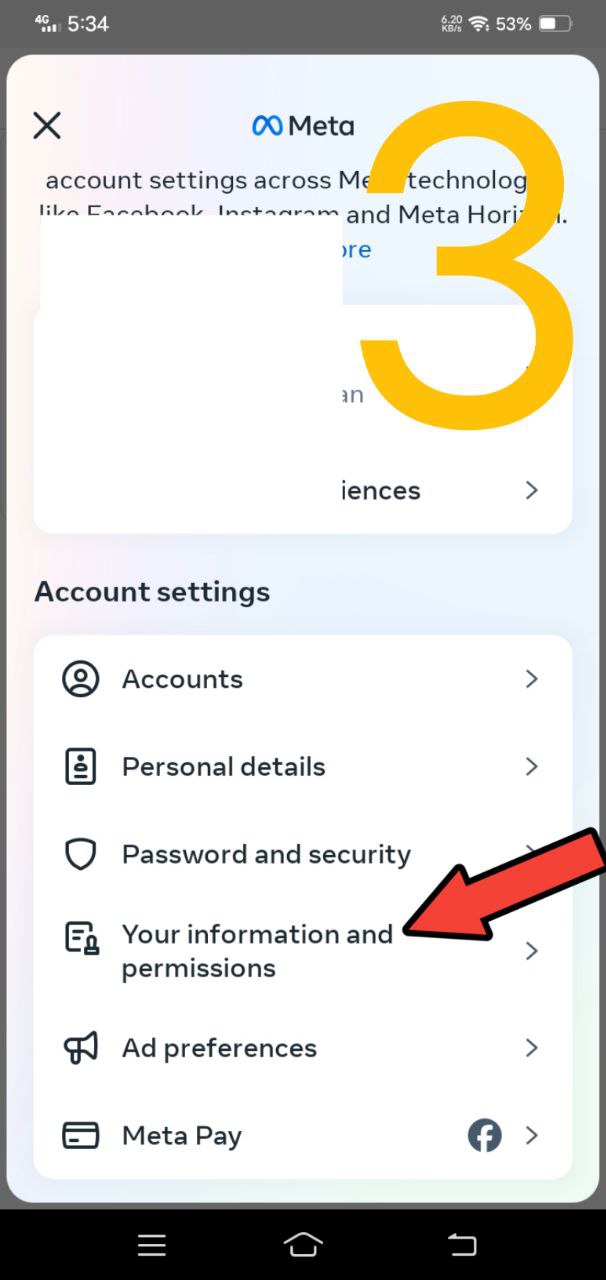This screenshot has width=606, height=1280.
Task: Close the Meta Accounts Center panel
Action: pyautogui.click(x=47, y=125)
